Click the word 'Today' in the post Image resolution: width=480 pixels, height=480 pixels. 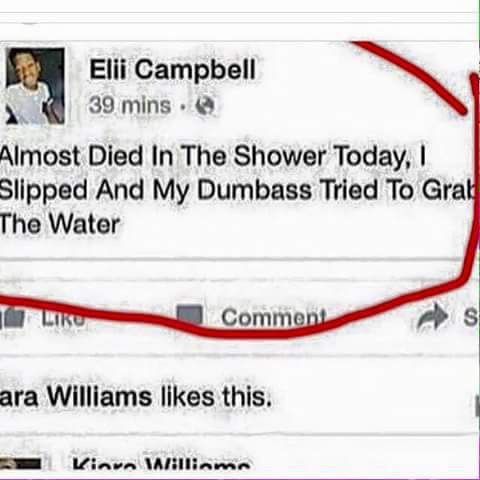(369, 157)
